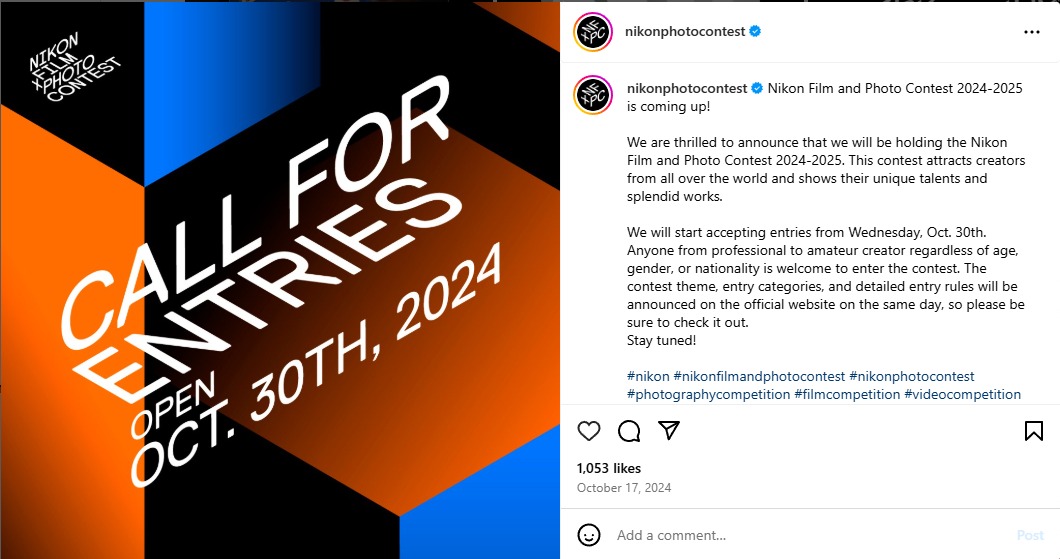The height and width of the screenshot is (559, 1060).
Task: Open the emoji picker in the comment box
Action: 590,535
